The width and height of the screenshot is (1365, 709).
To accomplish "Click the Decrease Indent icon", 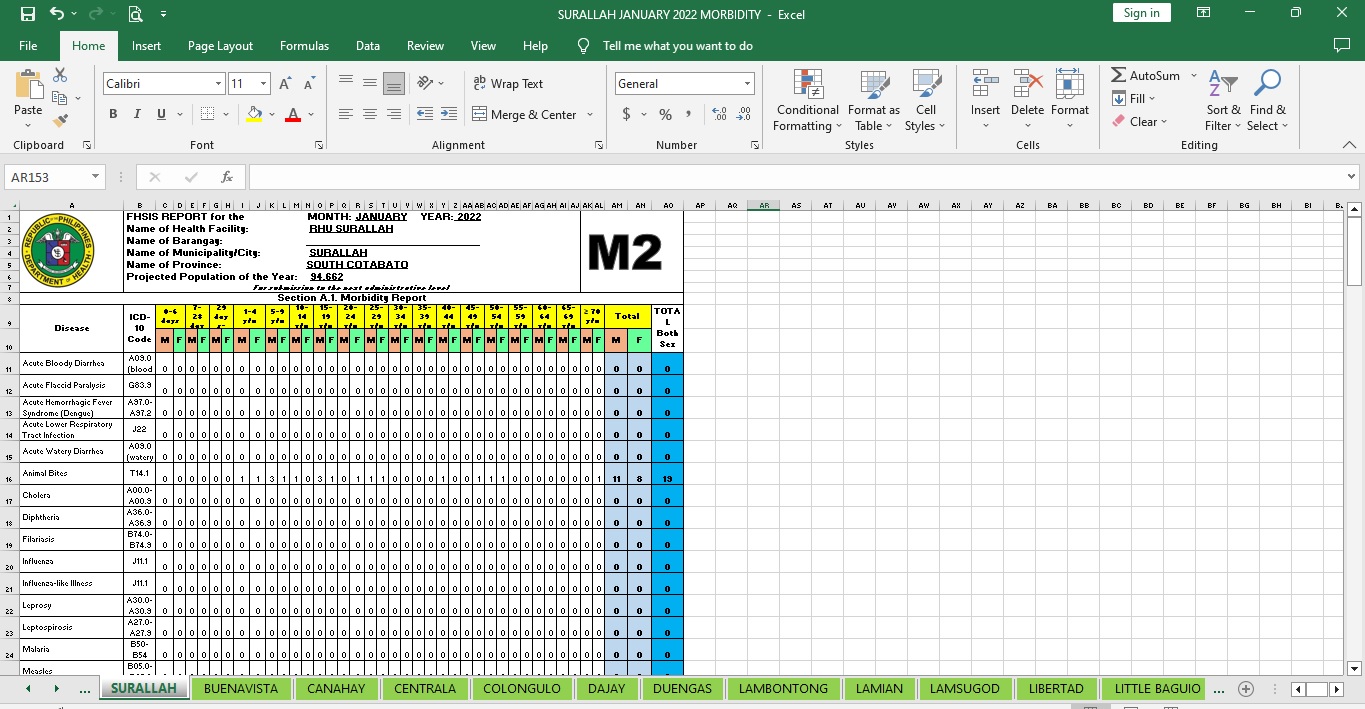I will click(424, 114).
